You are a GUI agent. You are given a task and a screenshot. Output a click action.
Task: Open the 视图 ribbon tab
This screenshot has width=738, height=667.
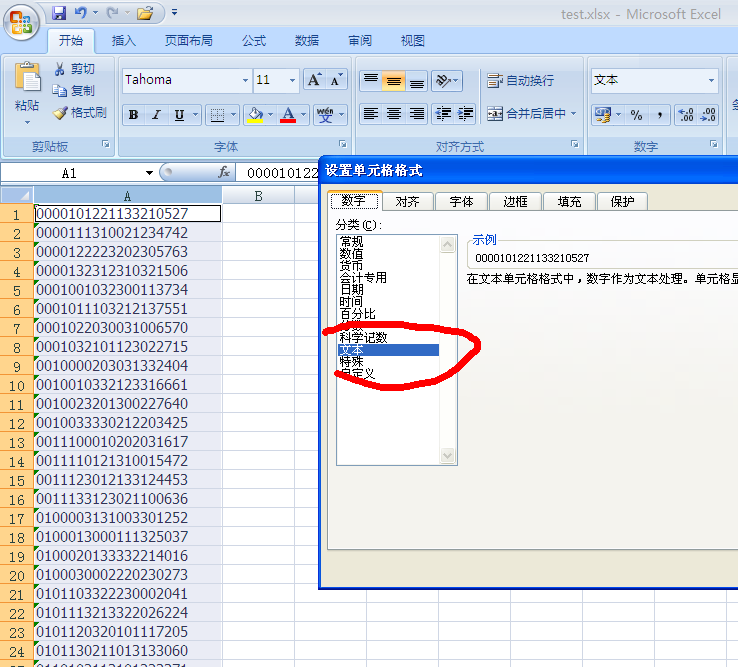pos(413,41)
